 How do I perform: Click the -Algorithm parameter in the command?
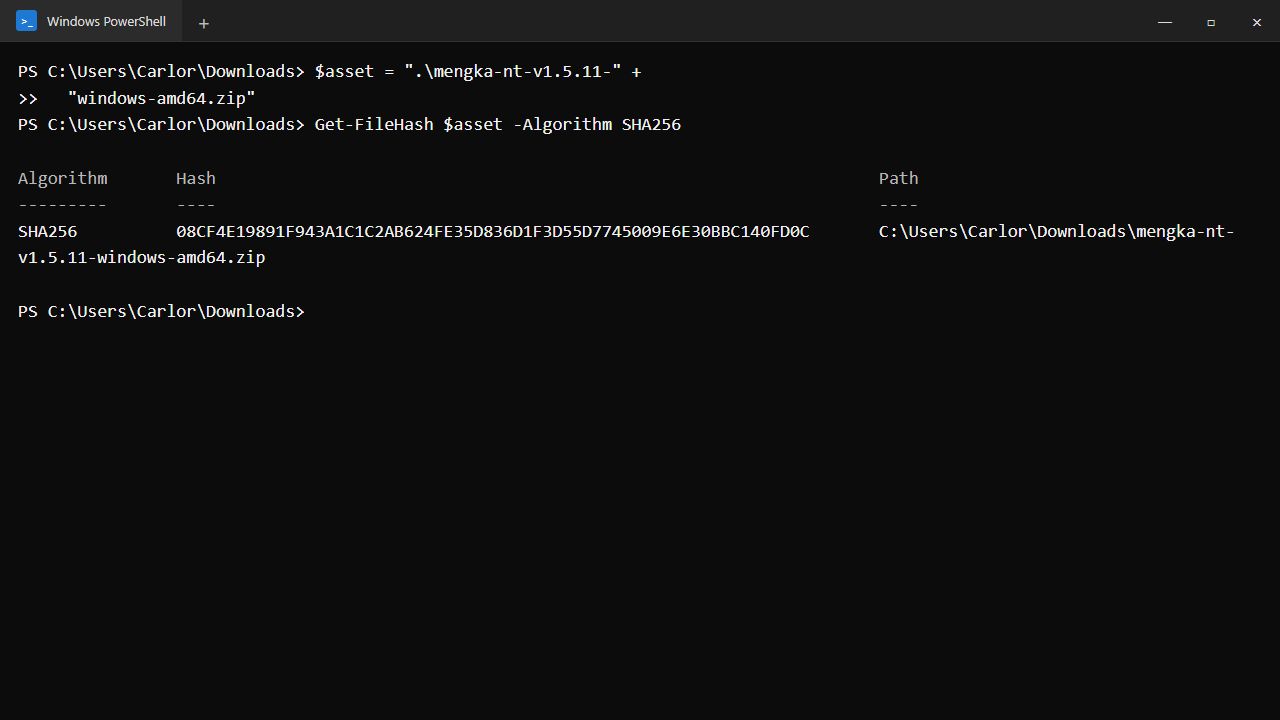pos(562,124)
